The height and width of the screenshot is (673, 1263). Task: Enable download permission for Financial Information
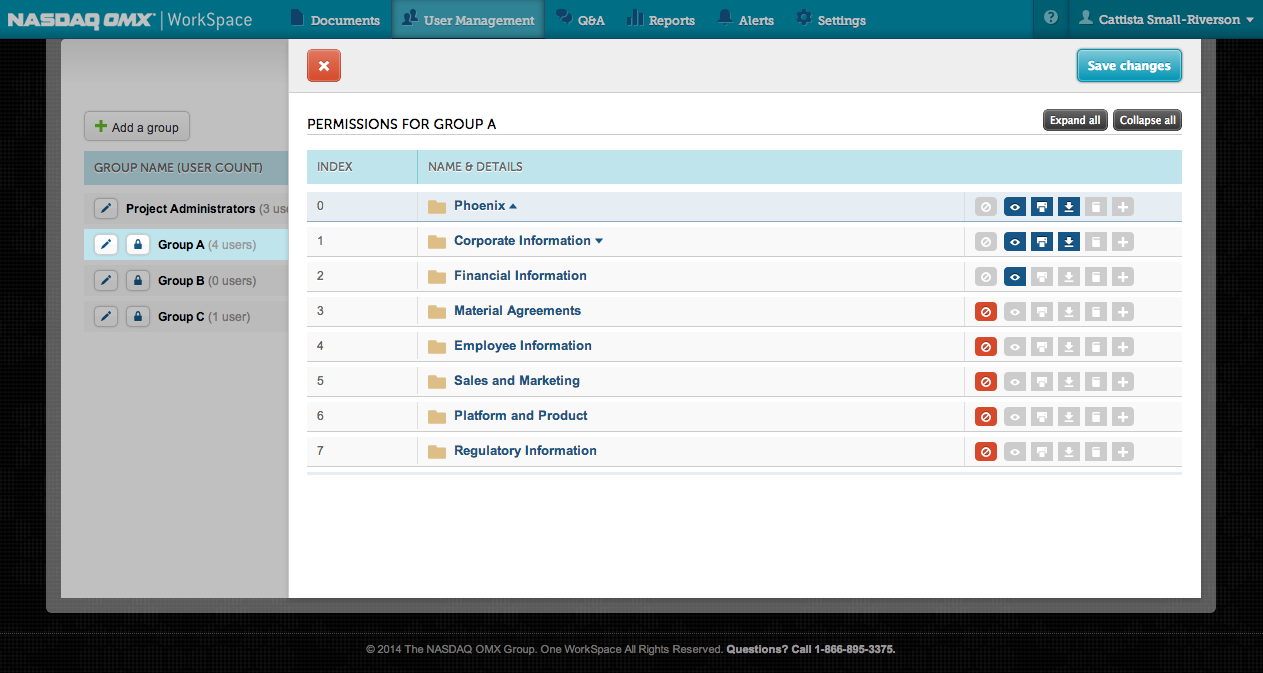[x=1069, y=277]
